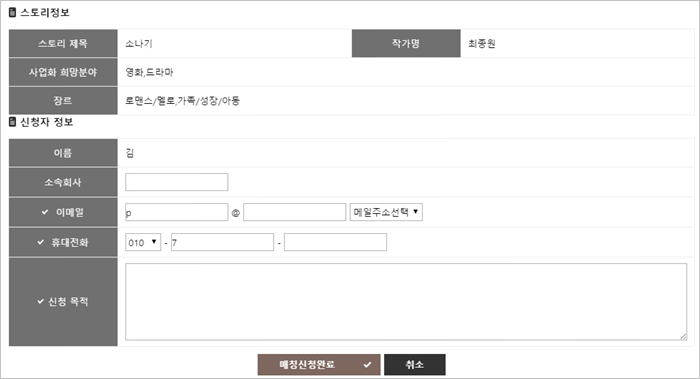Focus the 소속회사 input field
700x379 pixels.
pyautogui.click(x=177, y=182)
